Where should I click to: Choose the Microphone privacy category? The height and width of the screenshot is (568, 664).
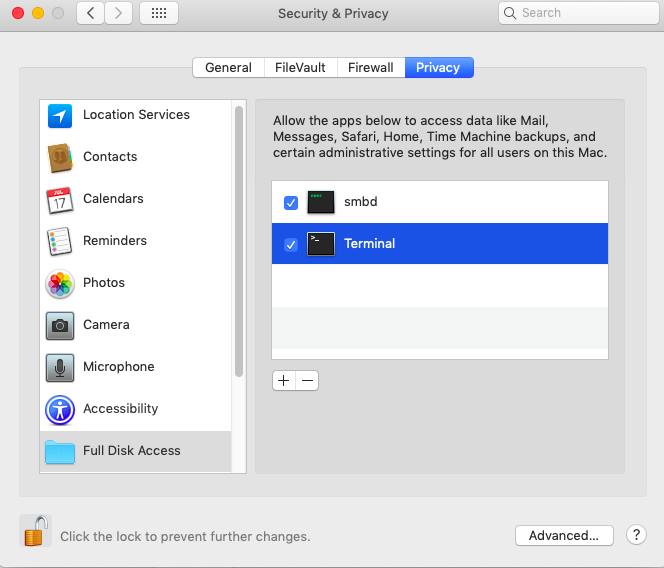pos(118,367)
